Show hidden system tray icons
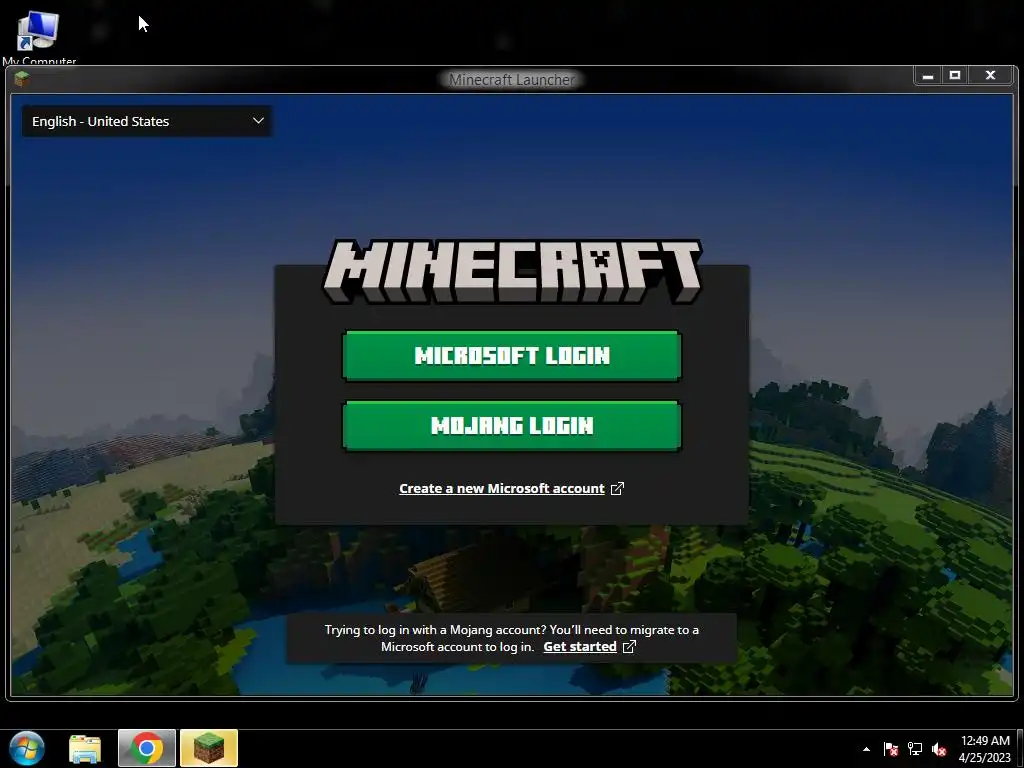This screenshot has height=768, width=1024. tap(867, 749)
